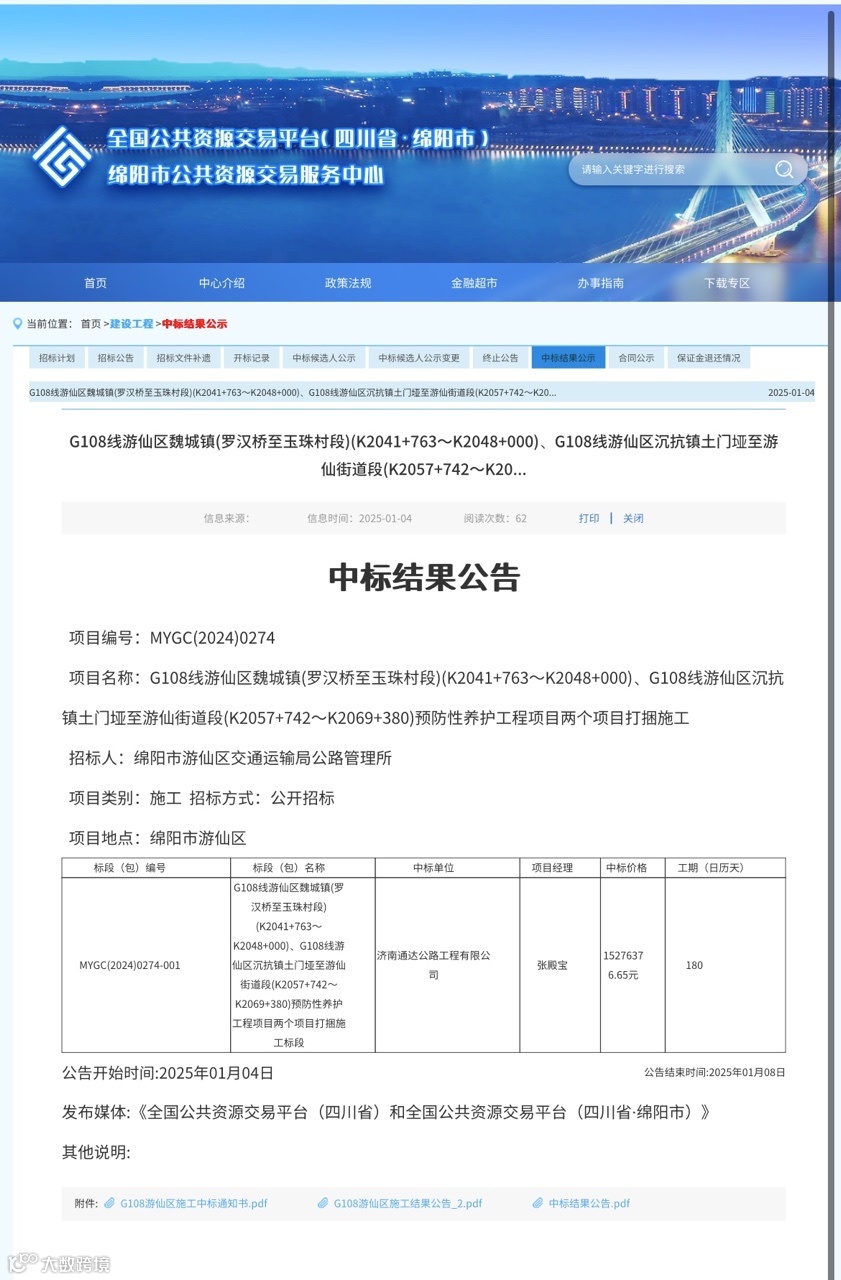Download 中标结果公告.pdf attachment

coord(589,1203)
